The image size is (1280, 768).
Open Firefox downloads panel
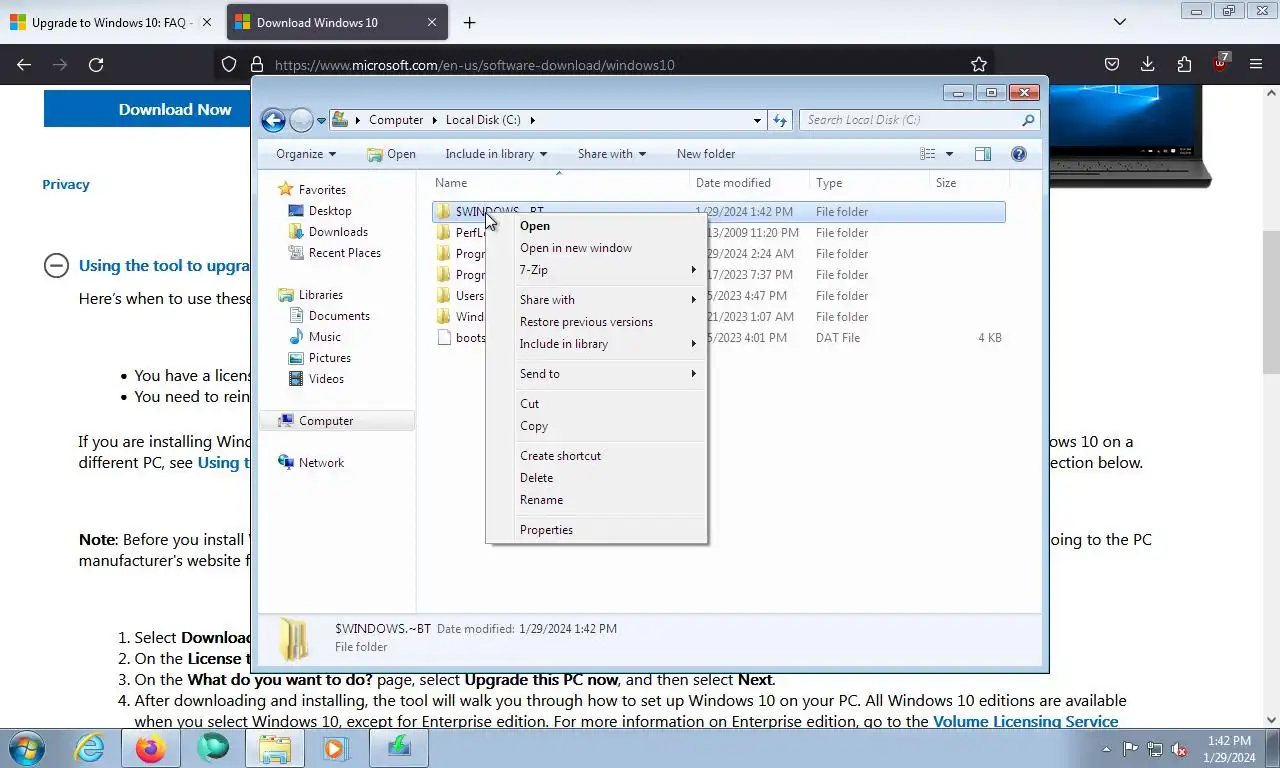click(1148, 64)
